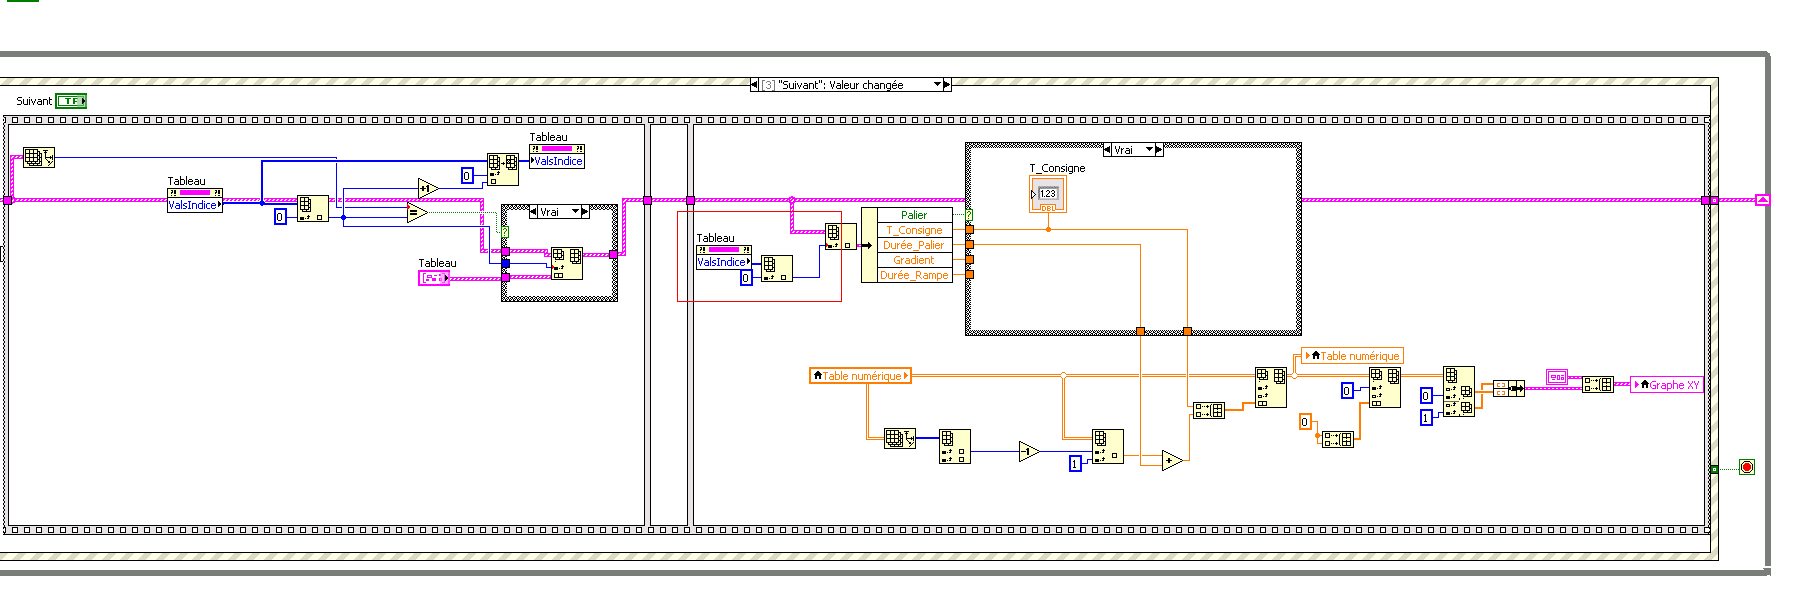Screen dimensions: 1801x599
Task: Click the Increment (+1) function
Action: point(428,188)
